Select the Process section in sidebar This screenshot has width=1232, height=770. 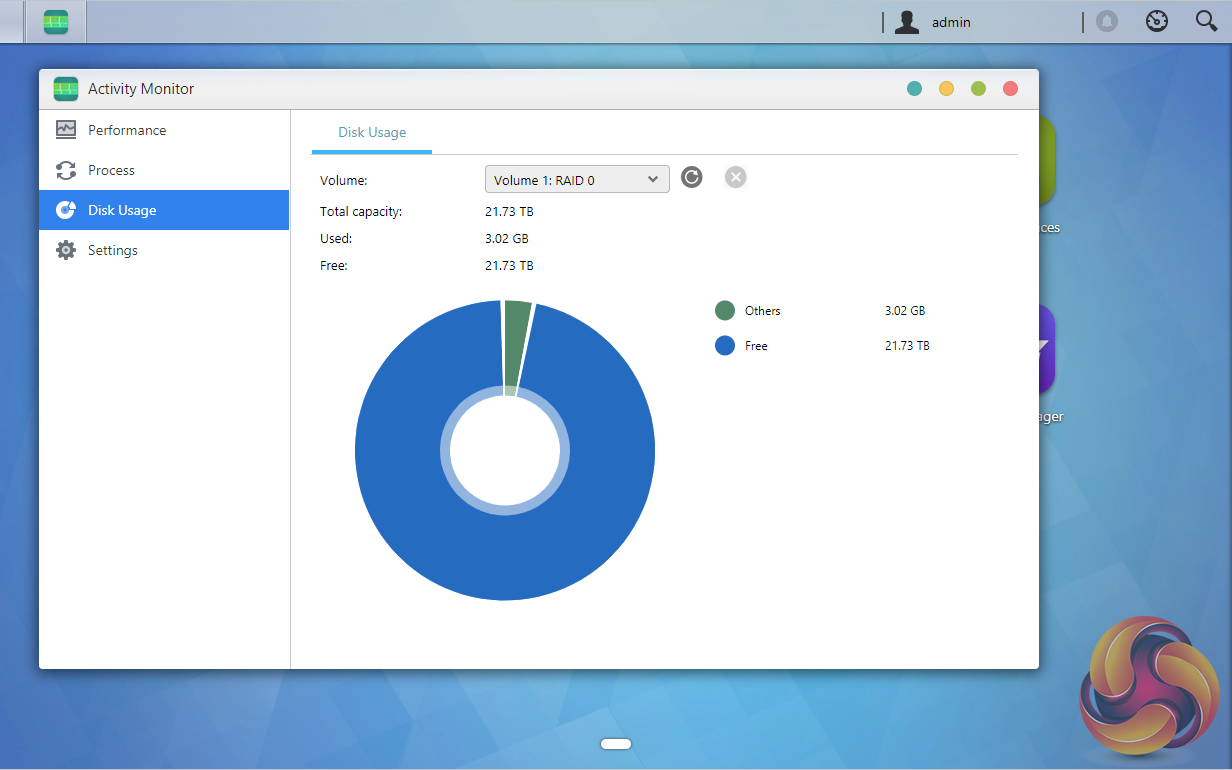coord(111,170)
